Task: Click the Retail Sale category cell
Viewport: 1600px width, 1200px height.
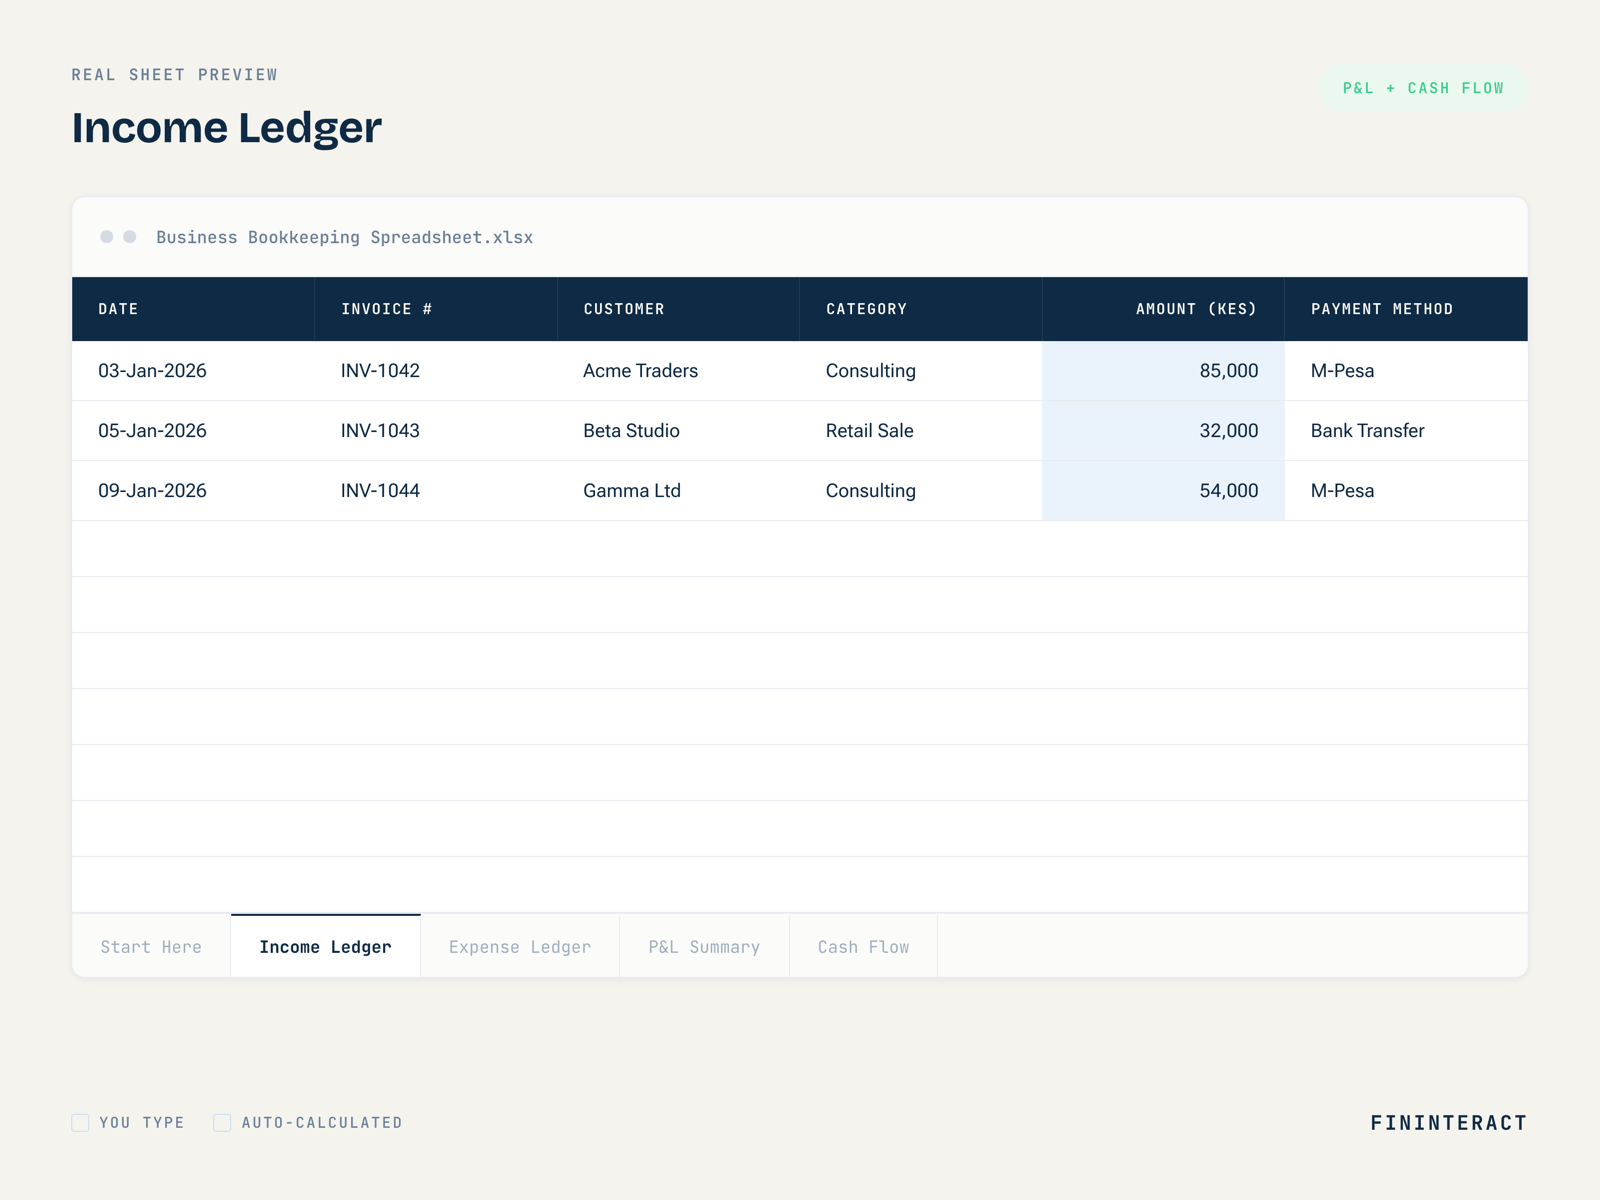Action: coord(921,431)
